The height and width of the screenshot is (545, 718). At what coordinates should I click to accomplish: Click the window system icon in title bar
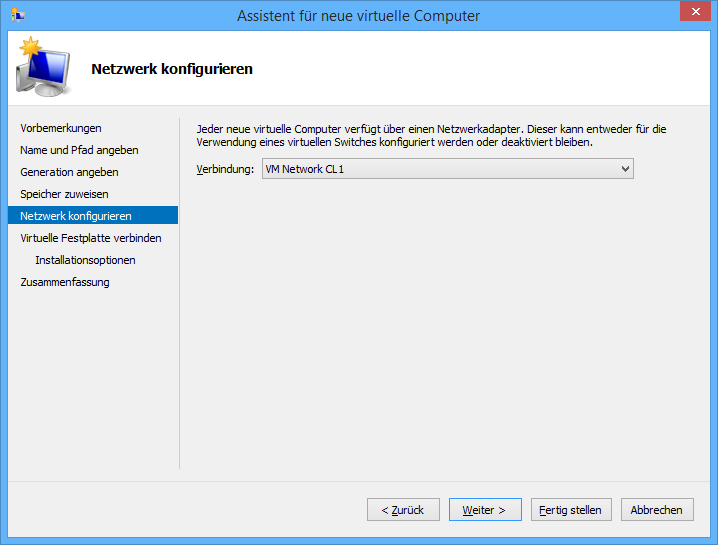click(18, 15)
